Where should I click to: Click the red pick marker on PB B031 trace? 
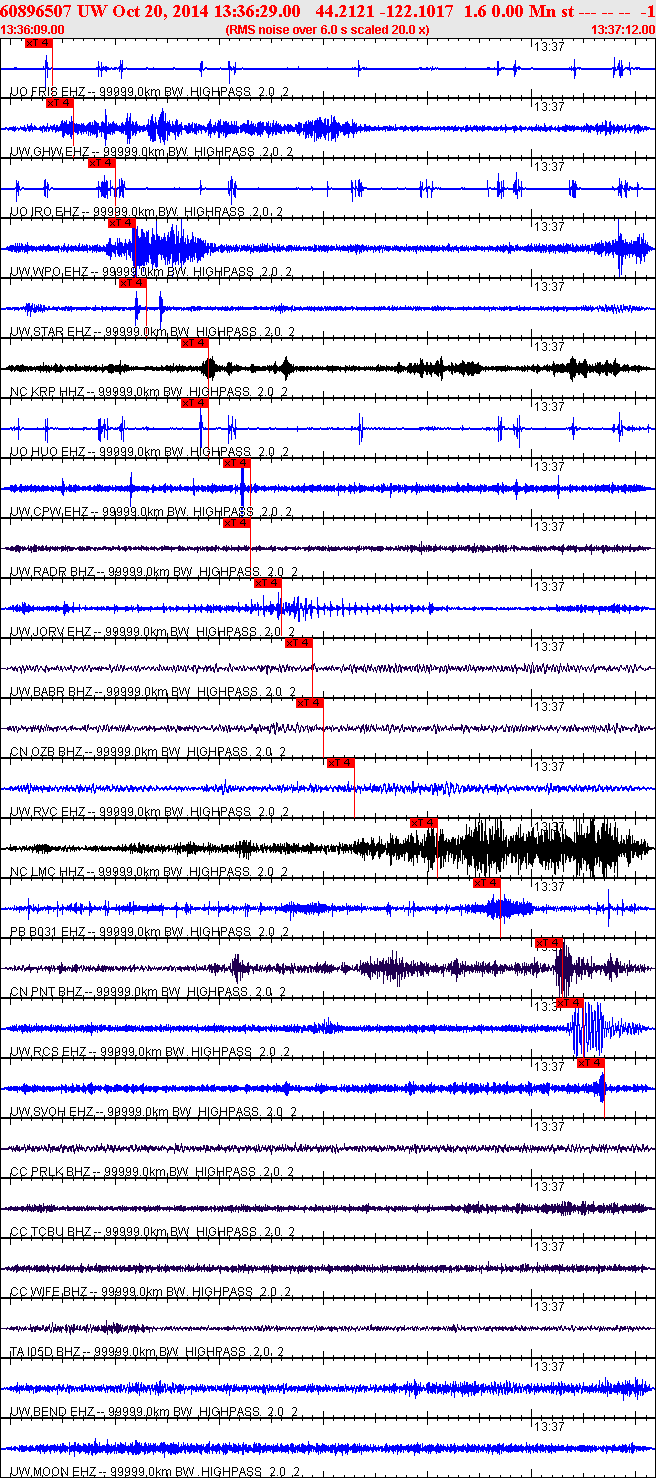487,883
